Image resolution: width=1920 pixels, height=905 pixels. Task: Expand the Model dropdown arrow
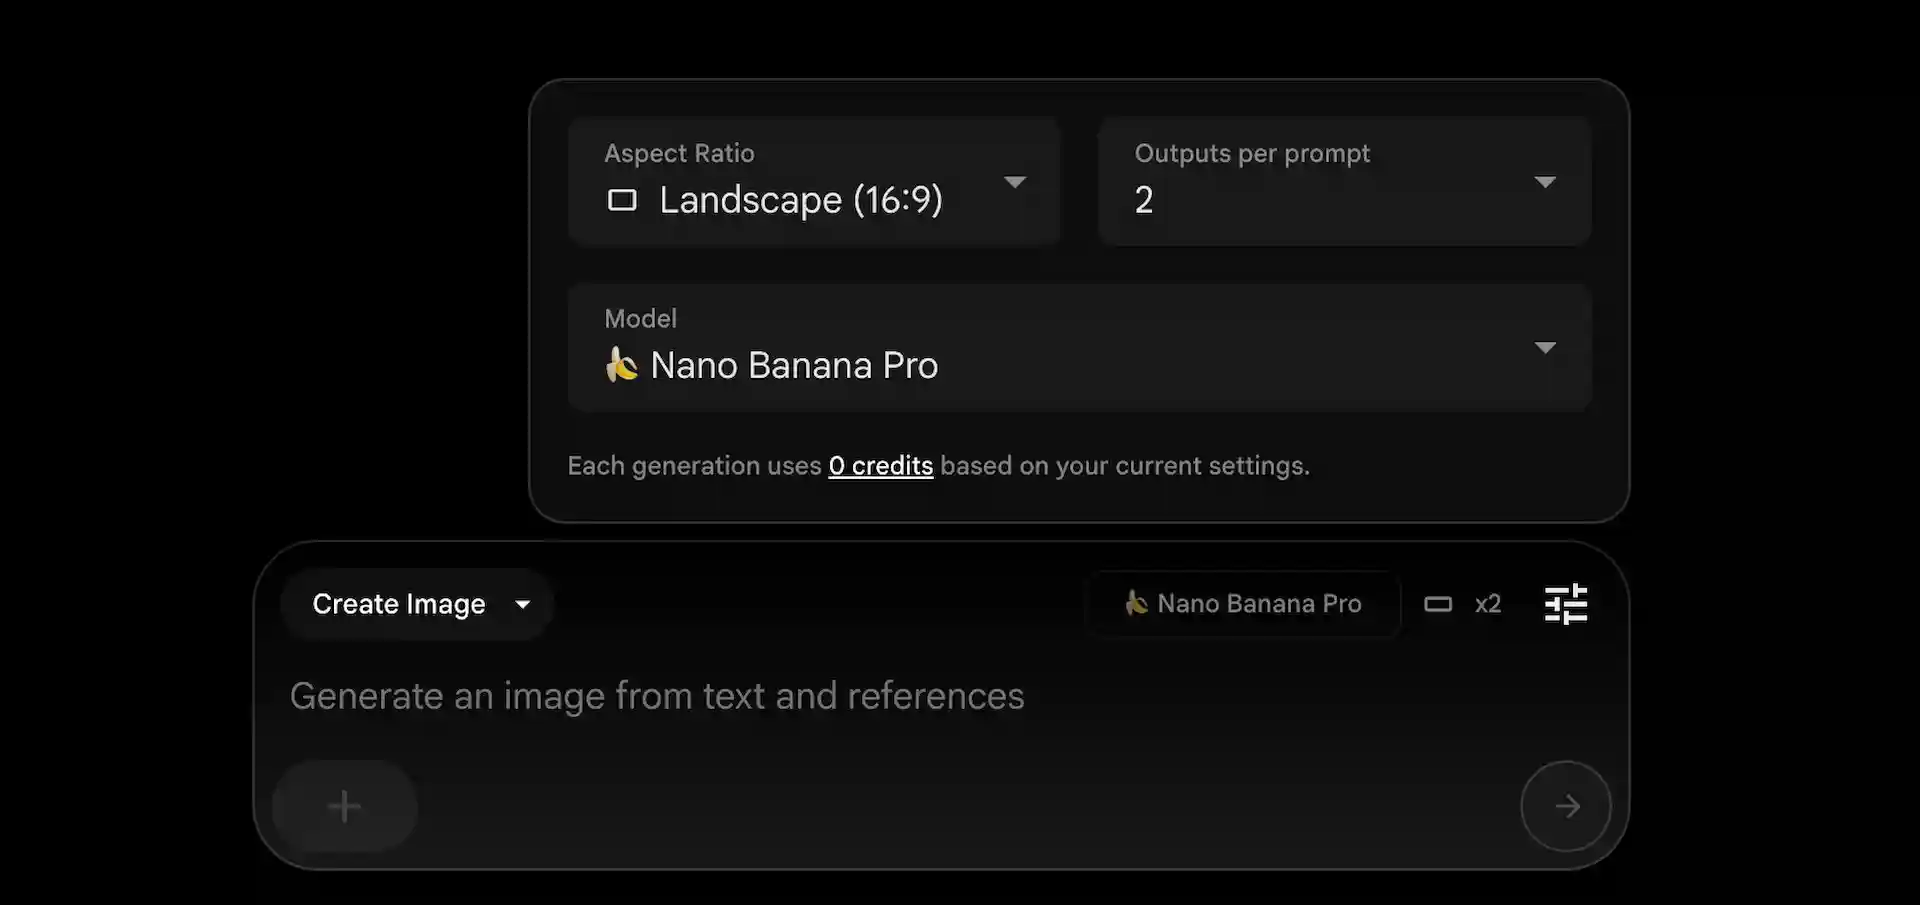click(x=1545, y=348)
